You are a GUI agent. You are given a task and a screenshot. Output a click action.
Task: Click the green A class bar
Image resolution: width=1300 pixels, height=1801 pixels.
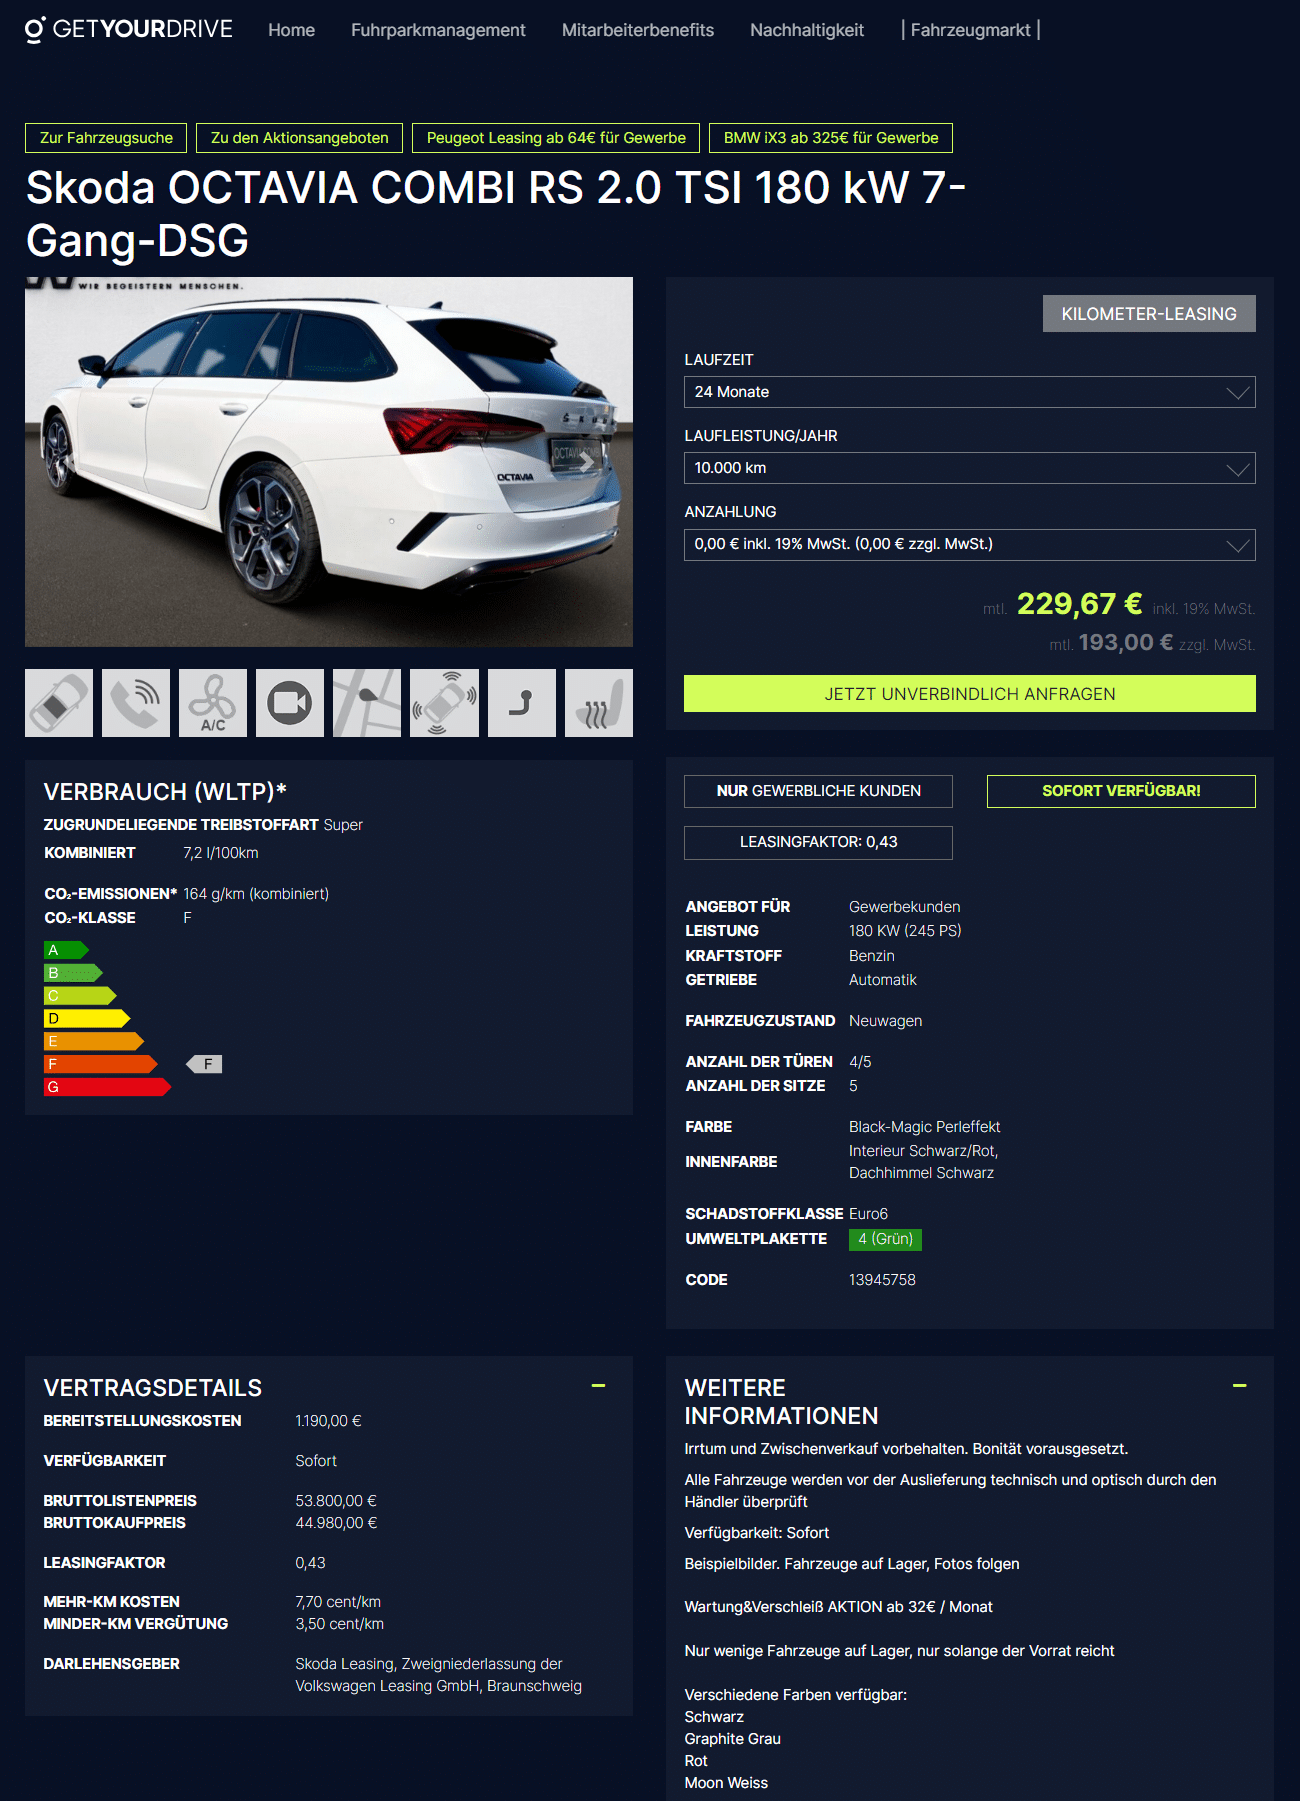66,950
